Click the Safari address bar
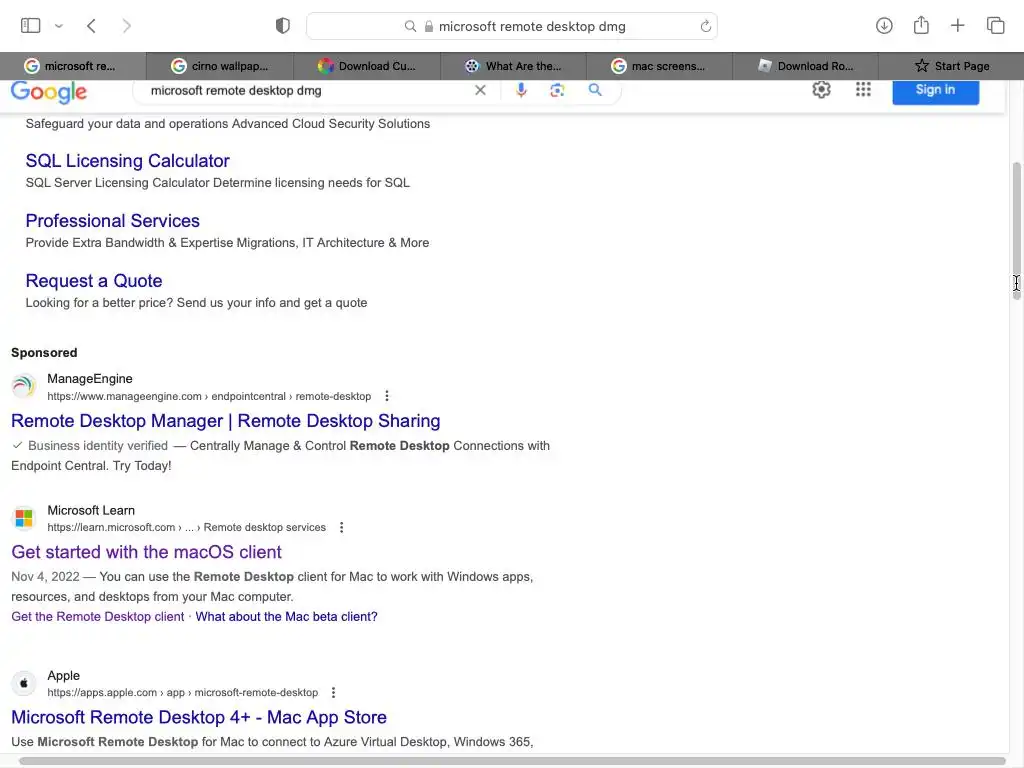1024x768 pixels. pyautogui.click(x=512, y=26)
